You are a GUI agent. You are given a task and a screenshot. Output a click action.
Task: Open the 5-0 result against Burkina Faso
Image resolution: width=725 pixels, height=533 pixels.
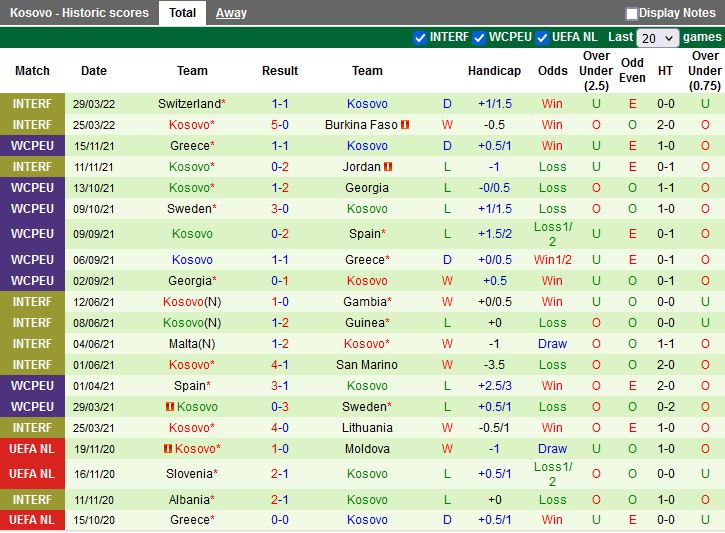coord(280,125)
